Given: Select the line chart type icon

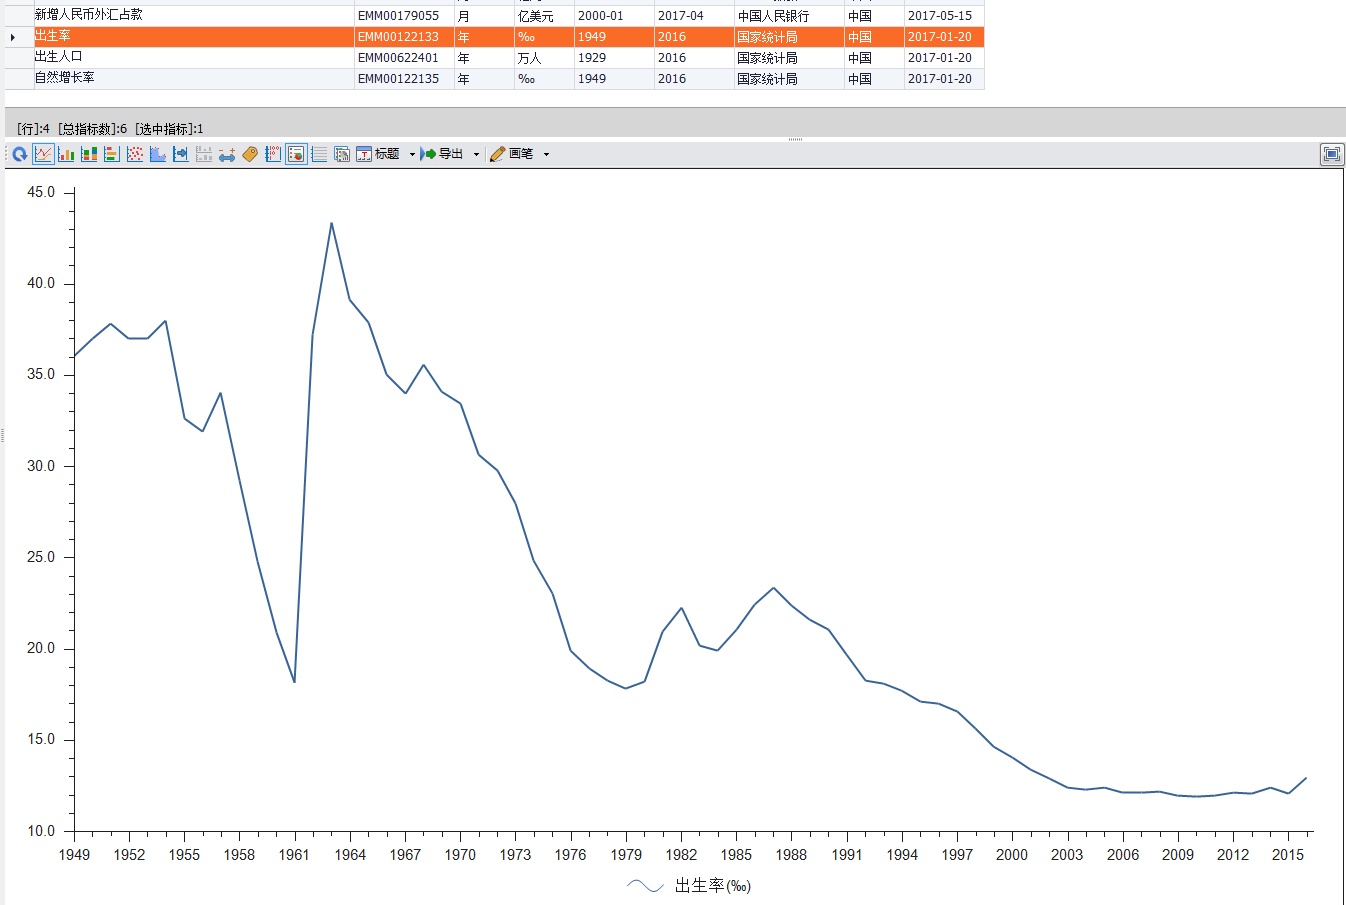Looking at the screenshot, I should (43, 154).
